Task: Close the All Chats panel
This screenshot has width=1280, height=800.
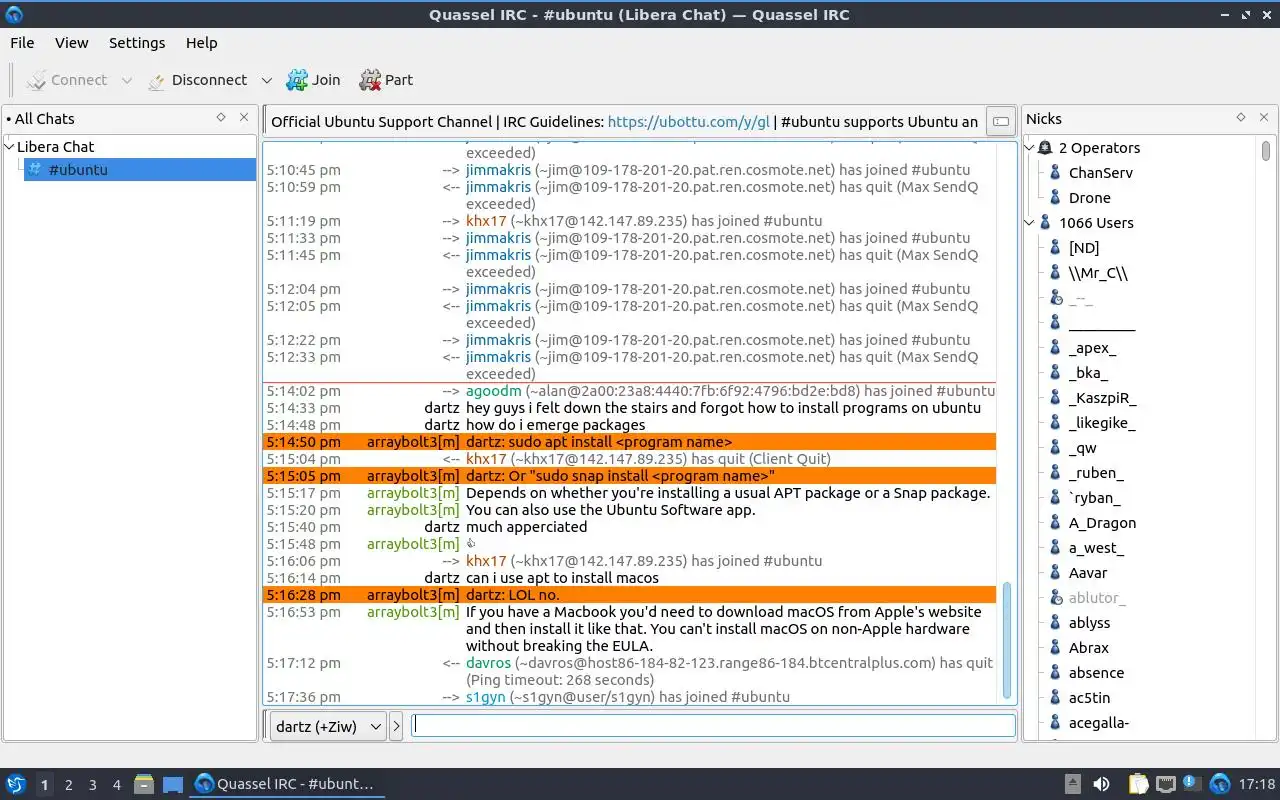Action: pos(244,118)
